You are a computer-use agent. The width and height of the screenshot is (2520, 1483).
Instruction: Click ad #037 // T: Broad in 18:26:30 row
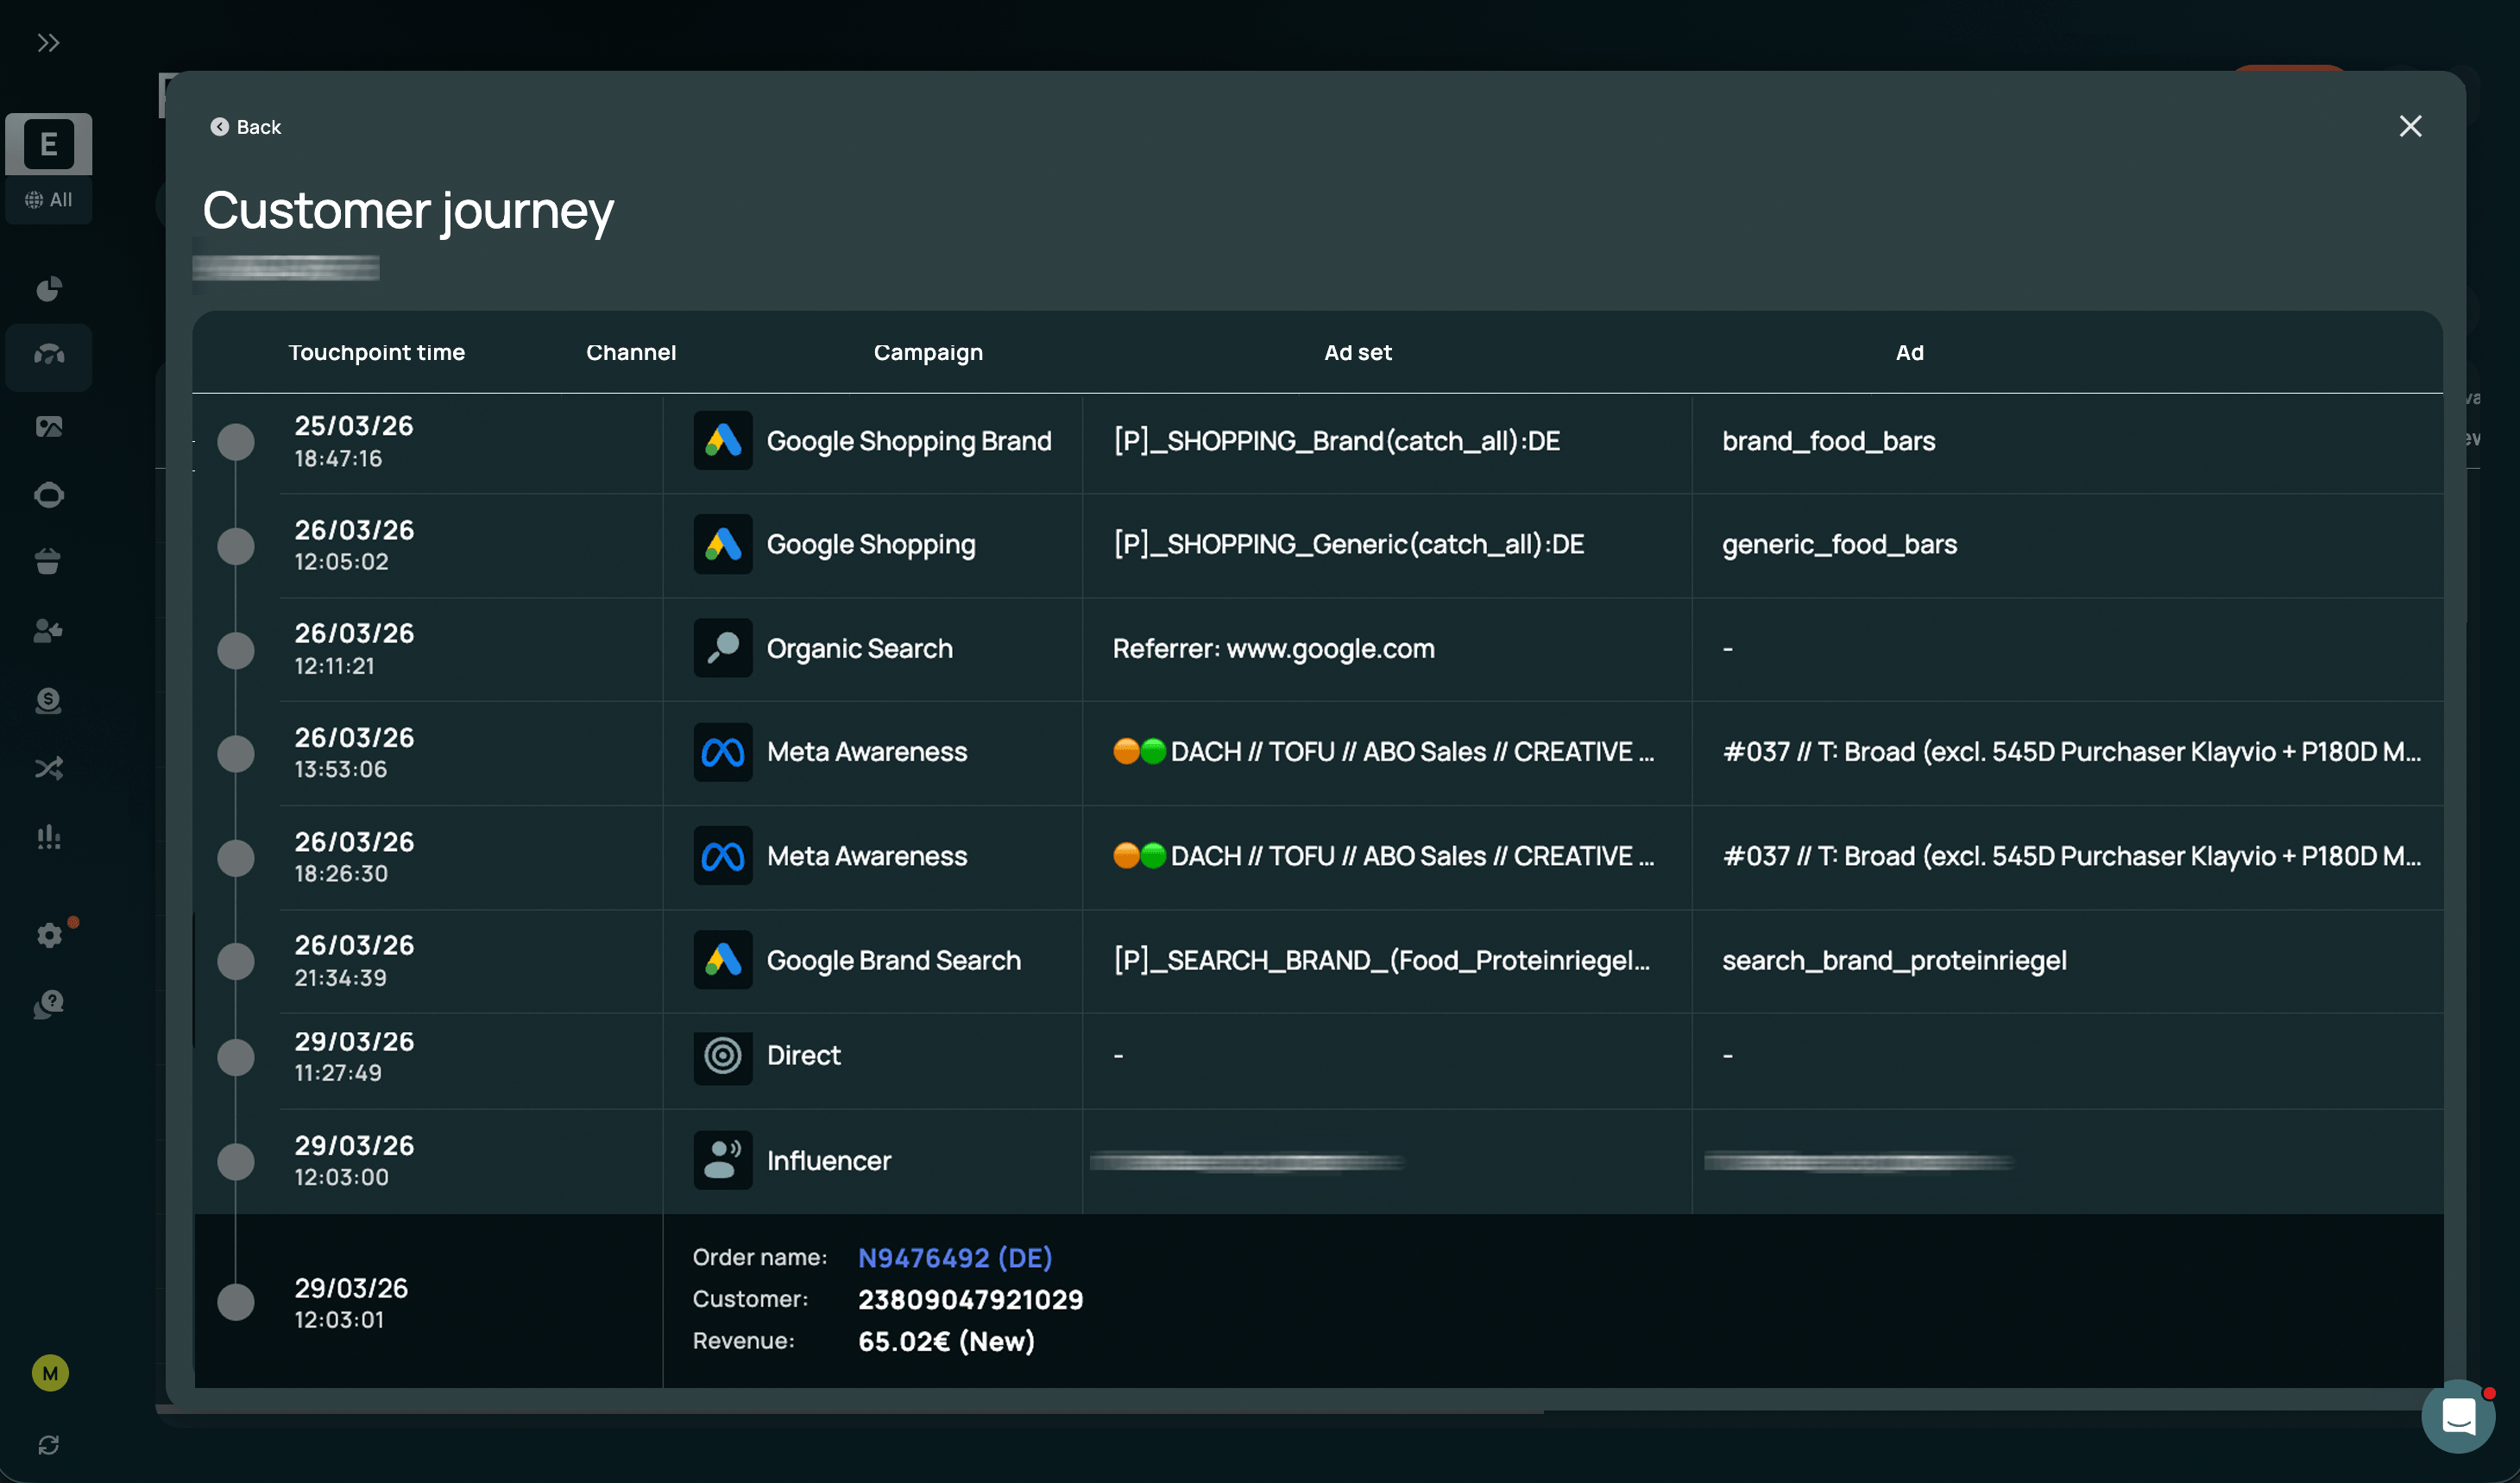tap(2072, 856)
